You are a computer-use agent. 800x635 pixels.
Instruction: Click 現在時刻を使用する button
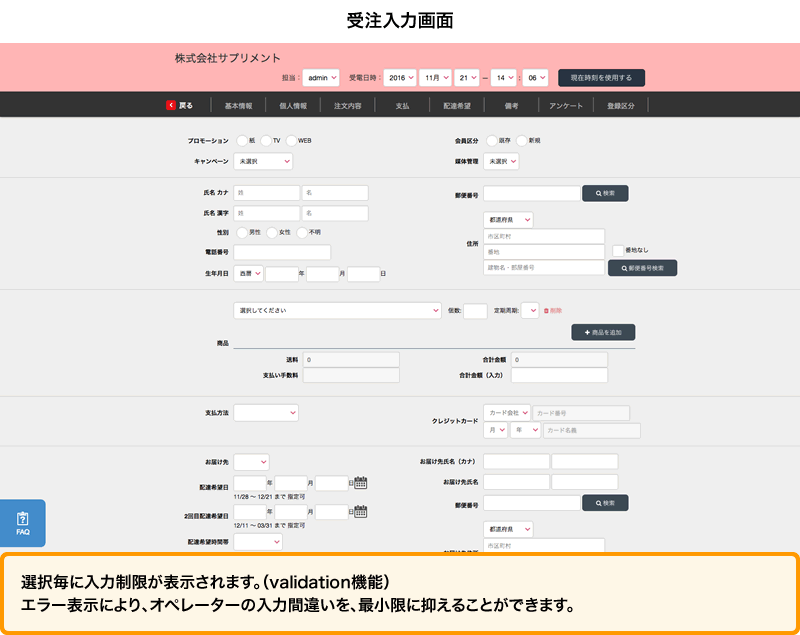pyautogui.click(x=601, y=77)
